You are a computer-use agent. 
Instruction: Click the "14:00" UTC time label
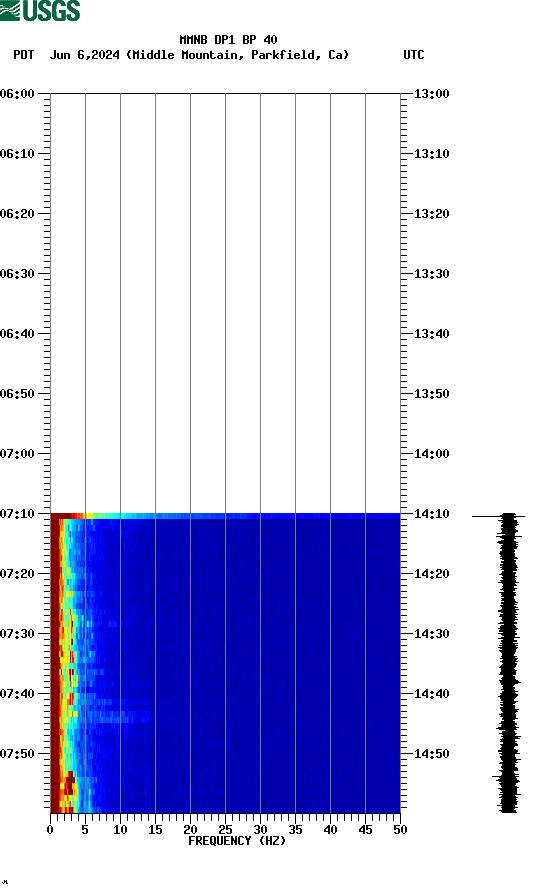[432, 454]
